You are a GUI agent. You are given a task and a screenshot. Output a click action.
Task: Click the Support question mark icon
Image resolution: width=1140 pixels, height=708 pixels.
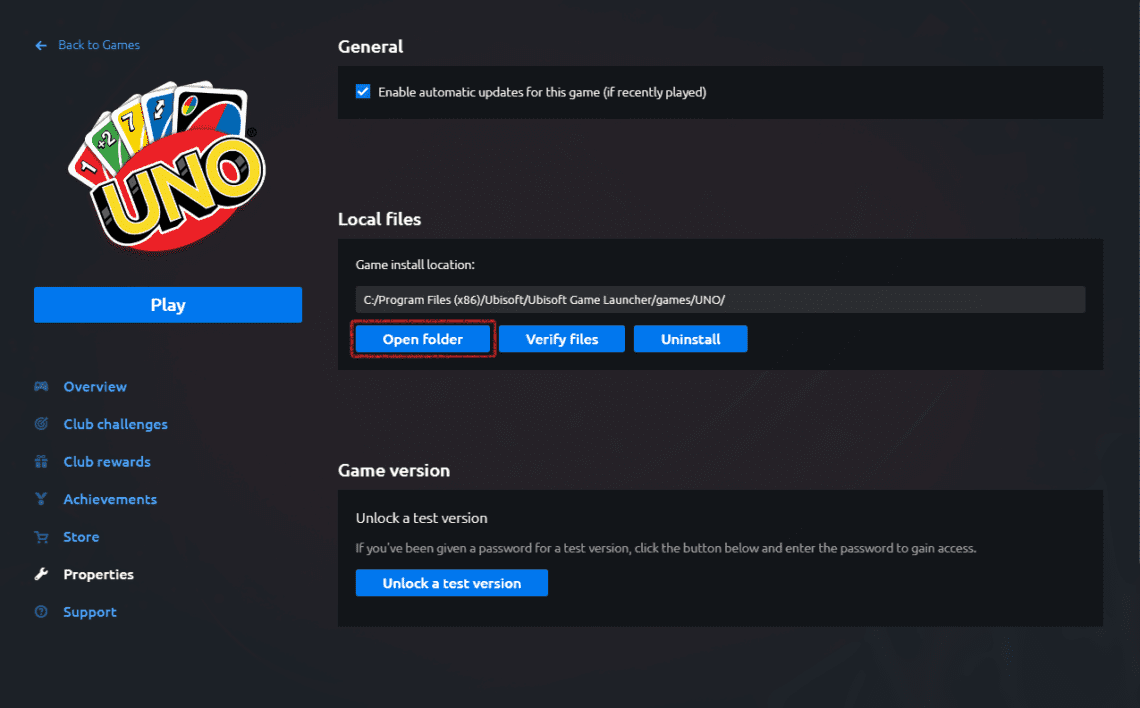[x=40, y=611]
